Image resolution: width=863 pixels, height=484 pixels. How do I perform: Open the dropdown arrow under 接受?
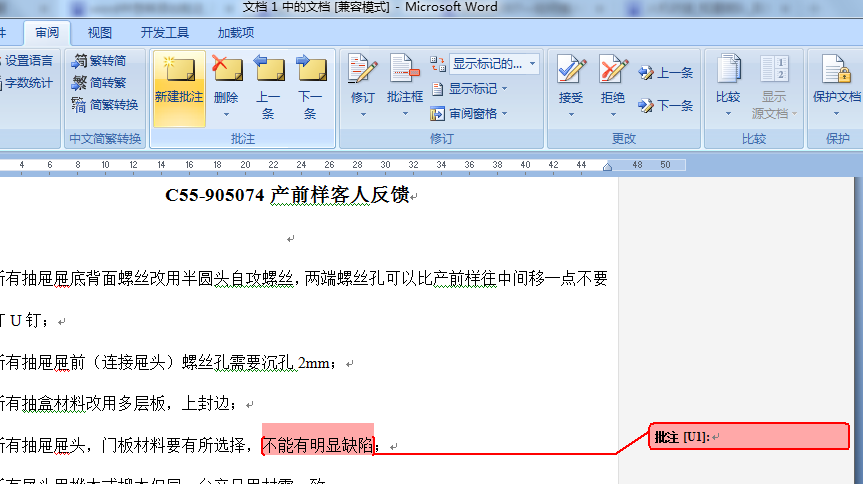click(x=571, y=115)
